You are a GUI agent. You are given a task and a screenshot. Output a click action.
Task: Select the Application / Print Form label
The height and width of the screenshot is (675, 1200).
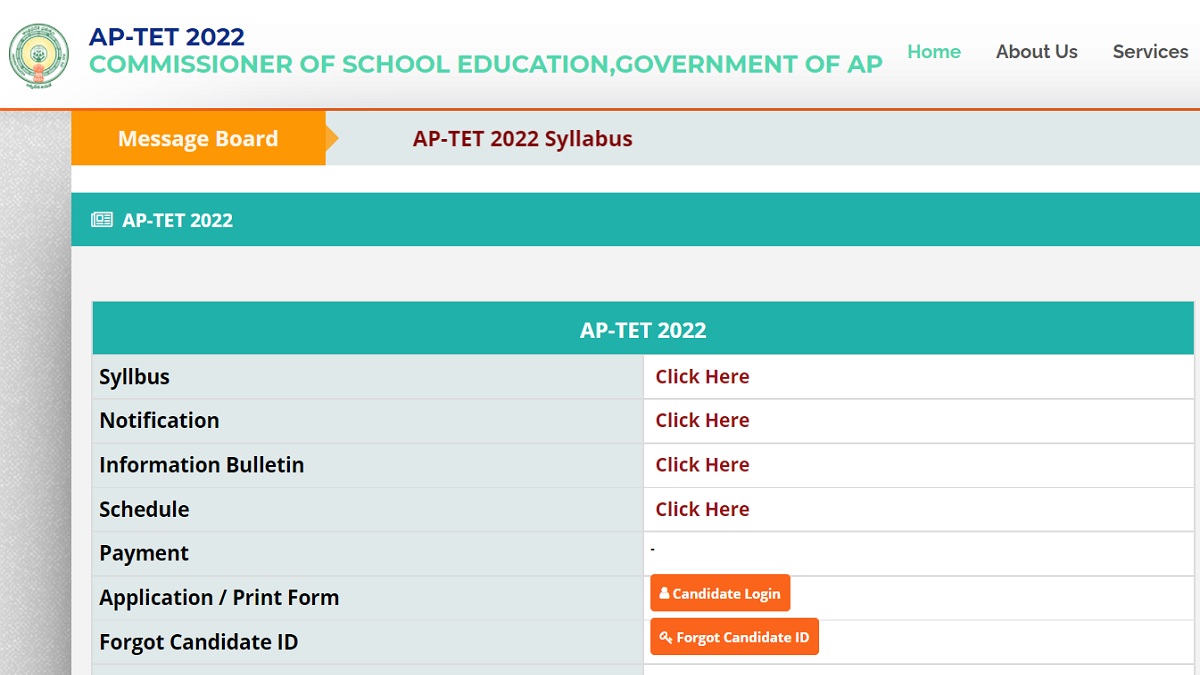click(219, 597)
